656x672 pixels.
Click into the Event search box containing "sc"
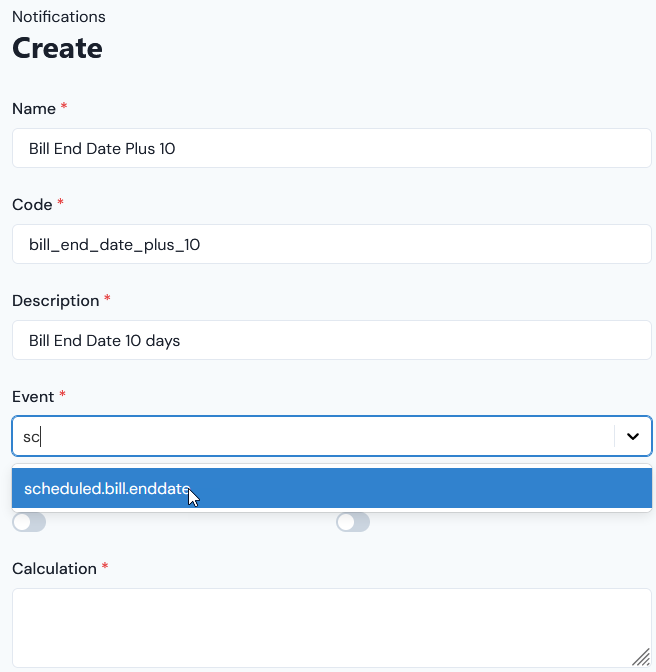click(x=313, y=436)
